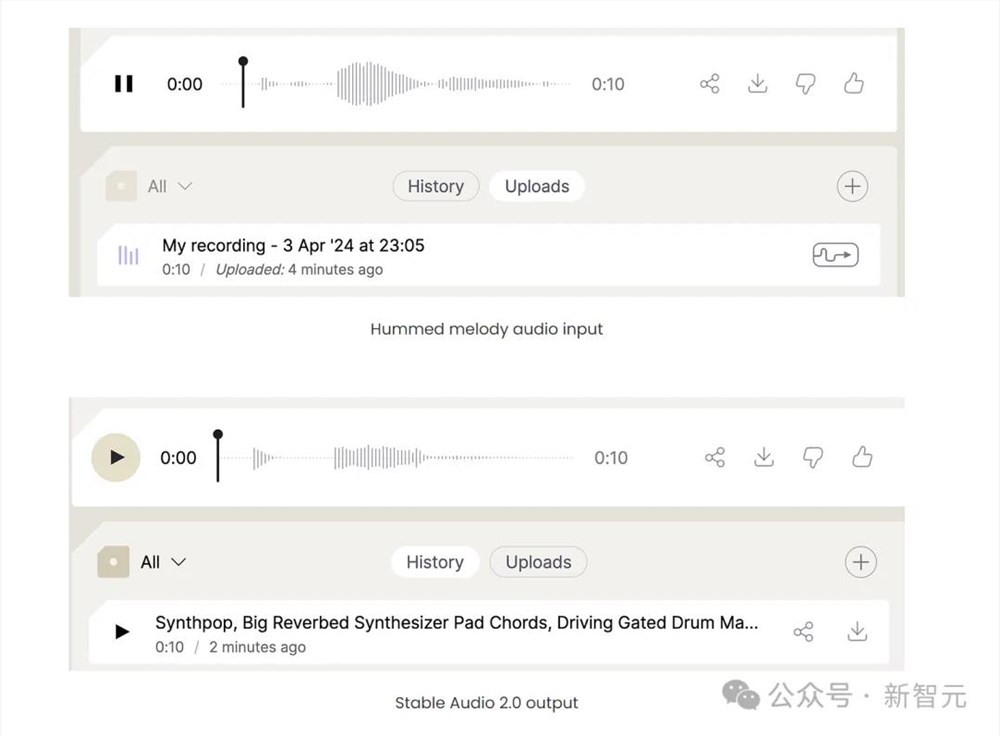Image resolution: width=1000 pixels, height=736 pixels.
Task: Download the Synthpop track from list row
Action: click(857, 632)
